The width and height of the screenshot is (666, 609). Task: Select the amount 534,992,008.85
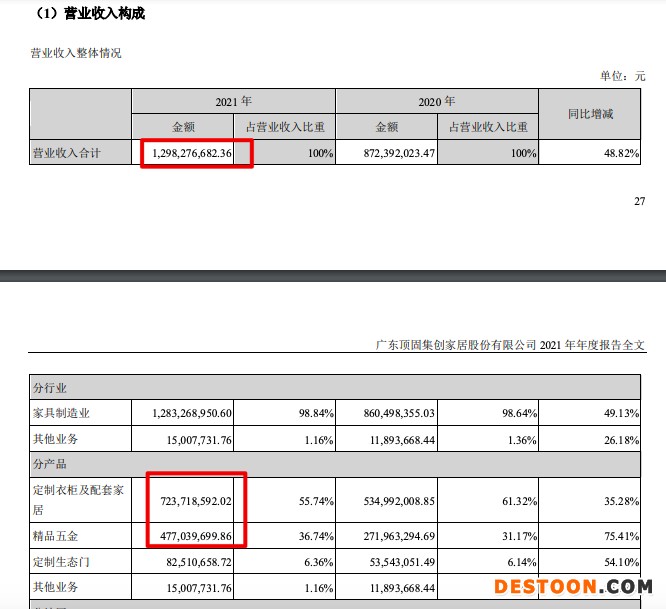[399, 501]
